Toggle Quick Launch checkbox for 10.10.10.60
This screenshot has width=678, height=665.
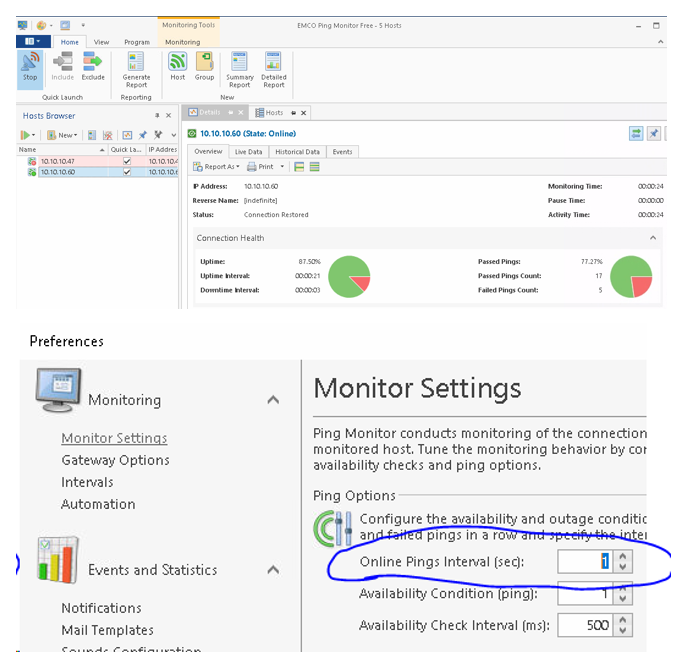pyautogui.click(x=127, y=172)
